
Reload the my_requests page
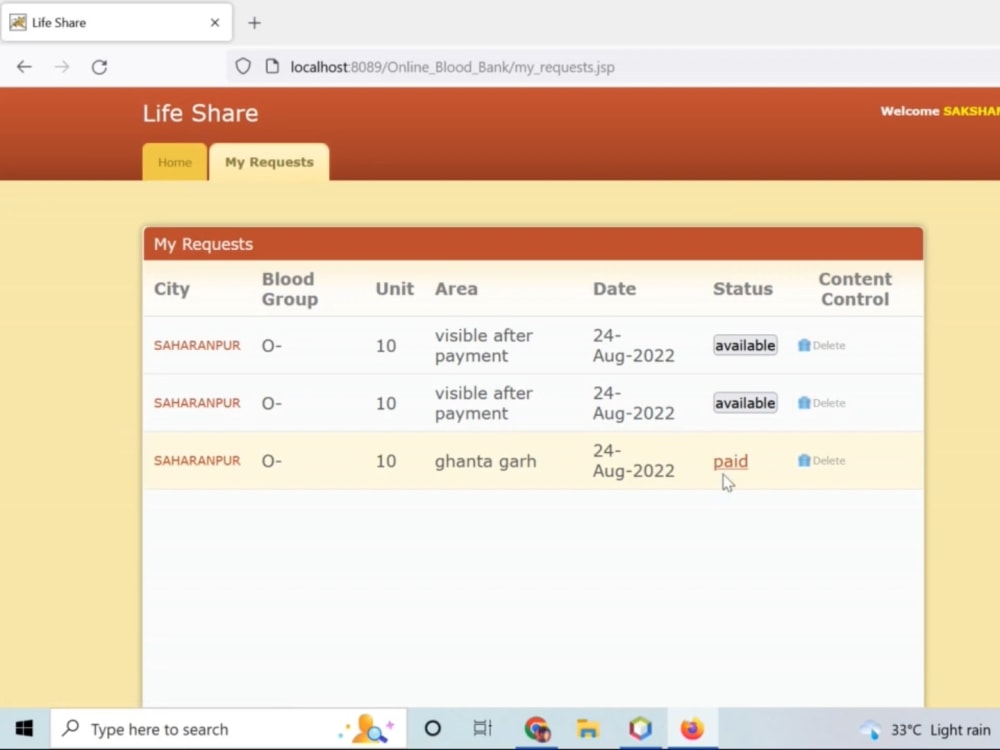[99, 67]
